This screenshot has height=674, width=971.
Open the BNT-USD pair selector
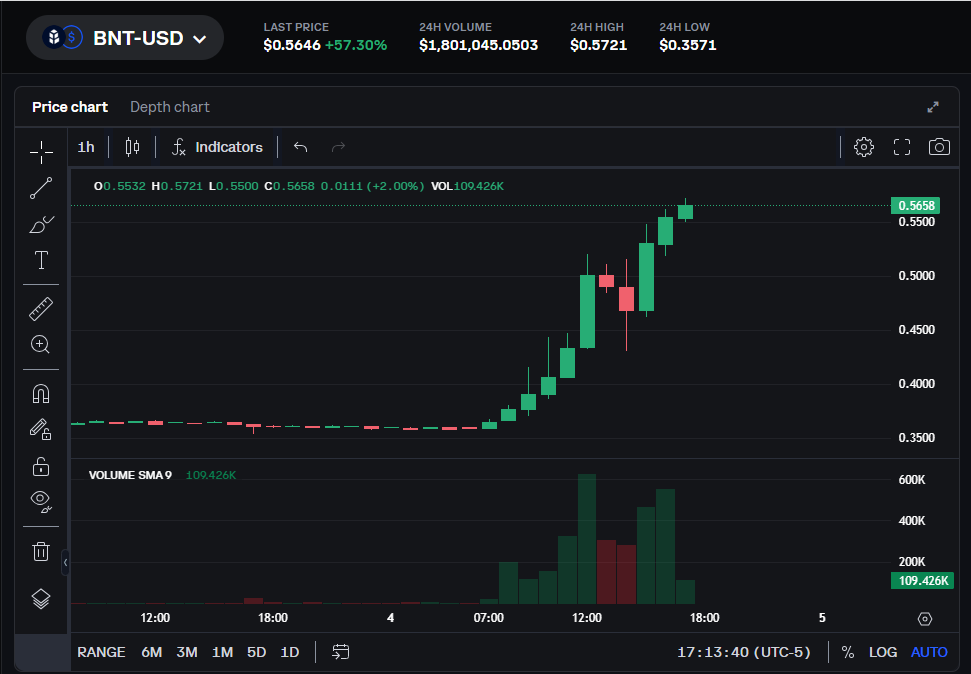point(124,38)
